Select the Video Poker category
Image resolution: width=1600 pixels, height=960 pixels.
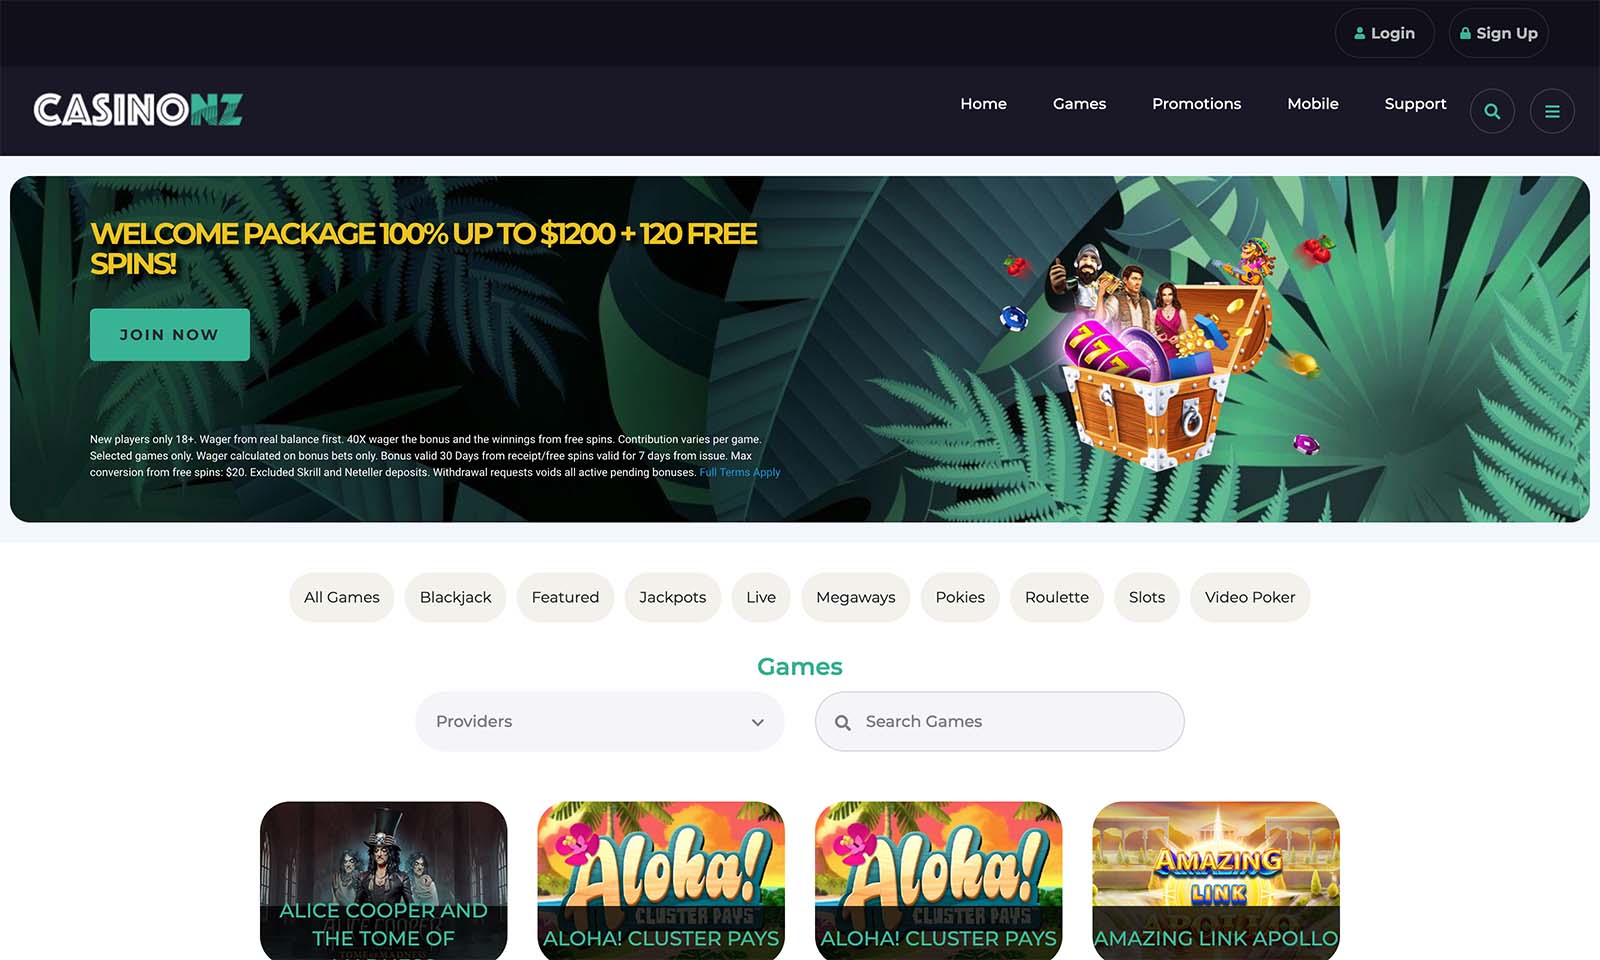(1250, 597)
